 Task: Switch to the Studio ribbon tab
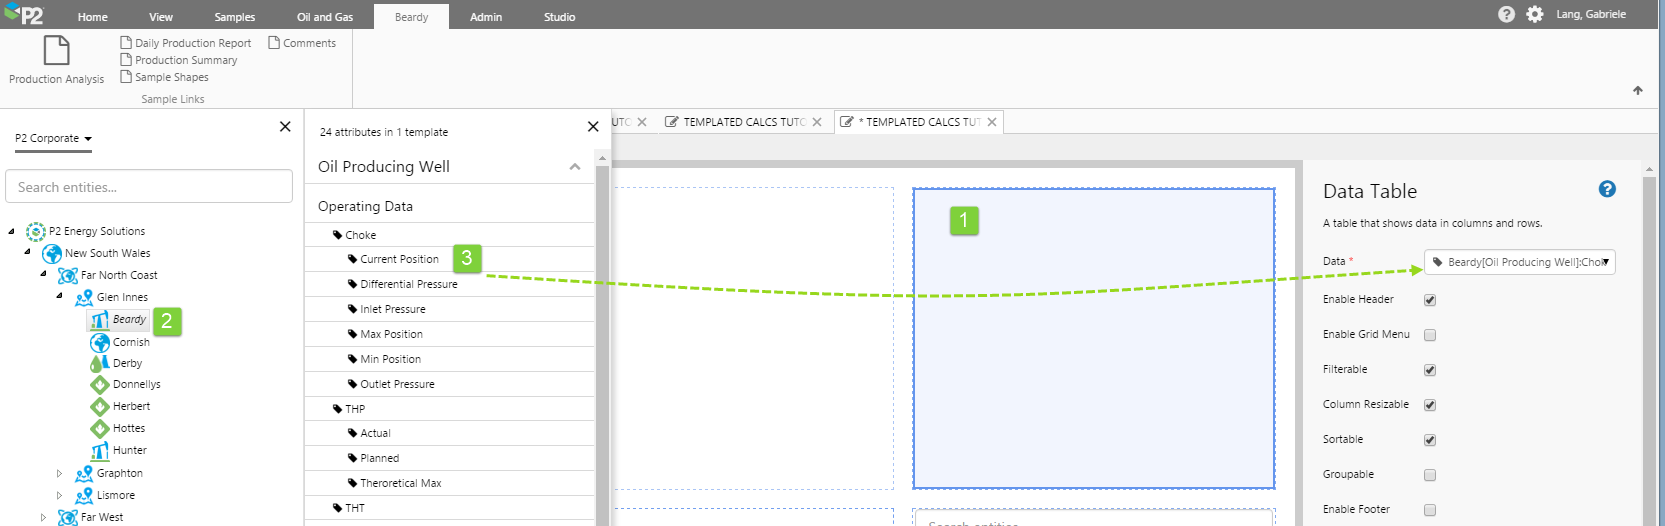[559, 17]
